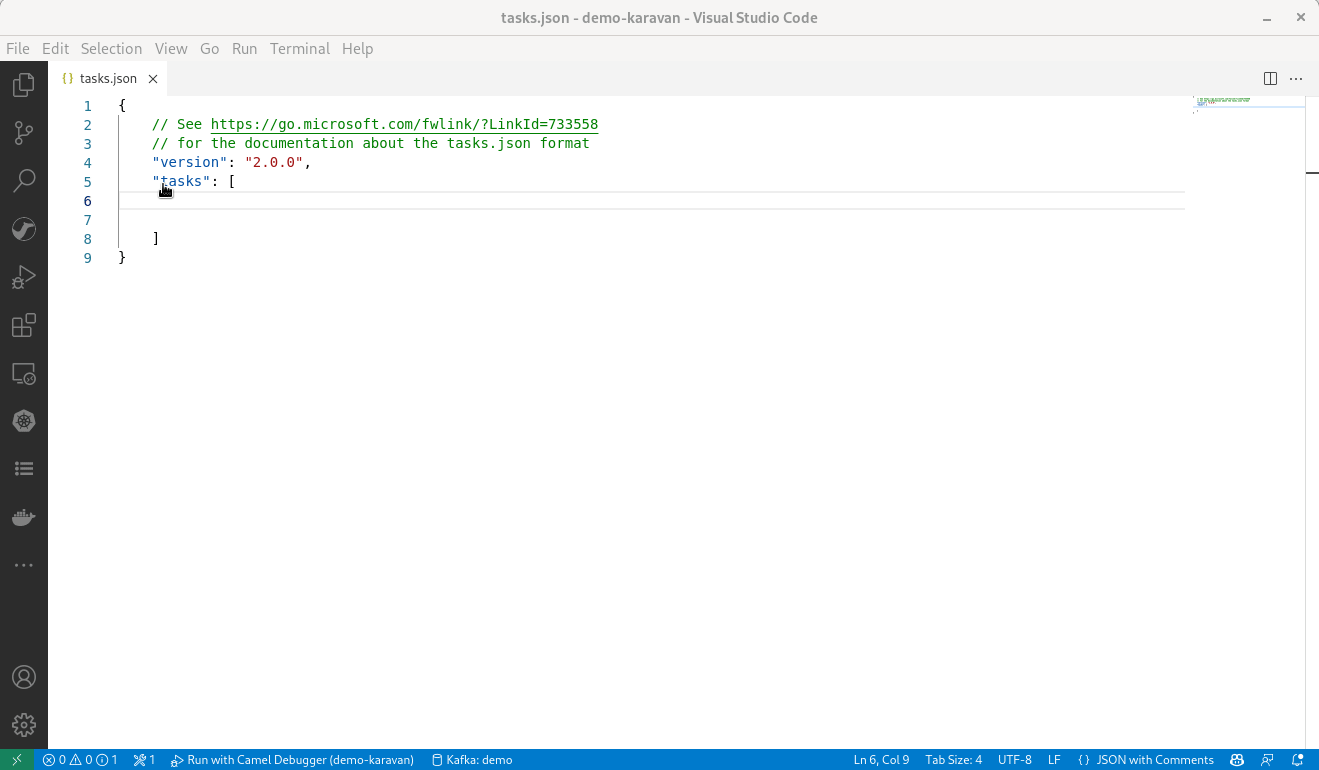Image resolution: width=1319 pixels, height=770 pixels.
Task: Open the Kubernetes extension icon
Action: [x=24, y=421]
